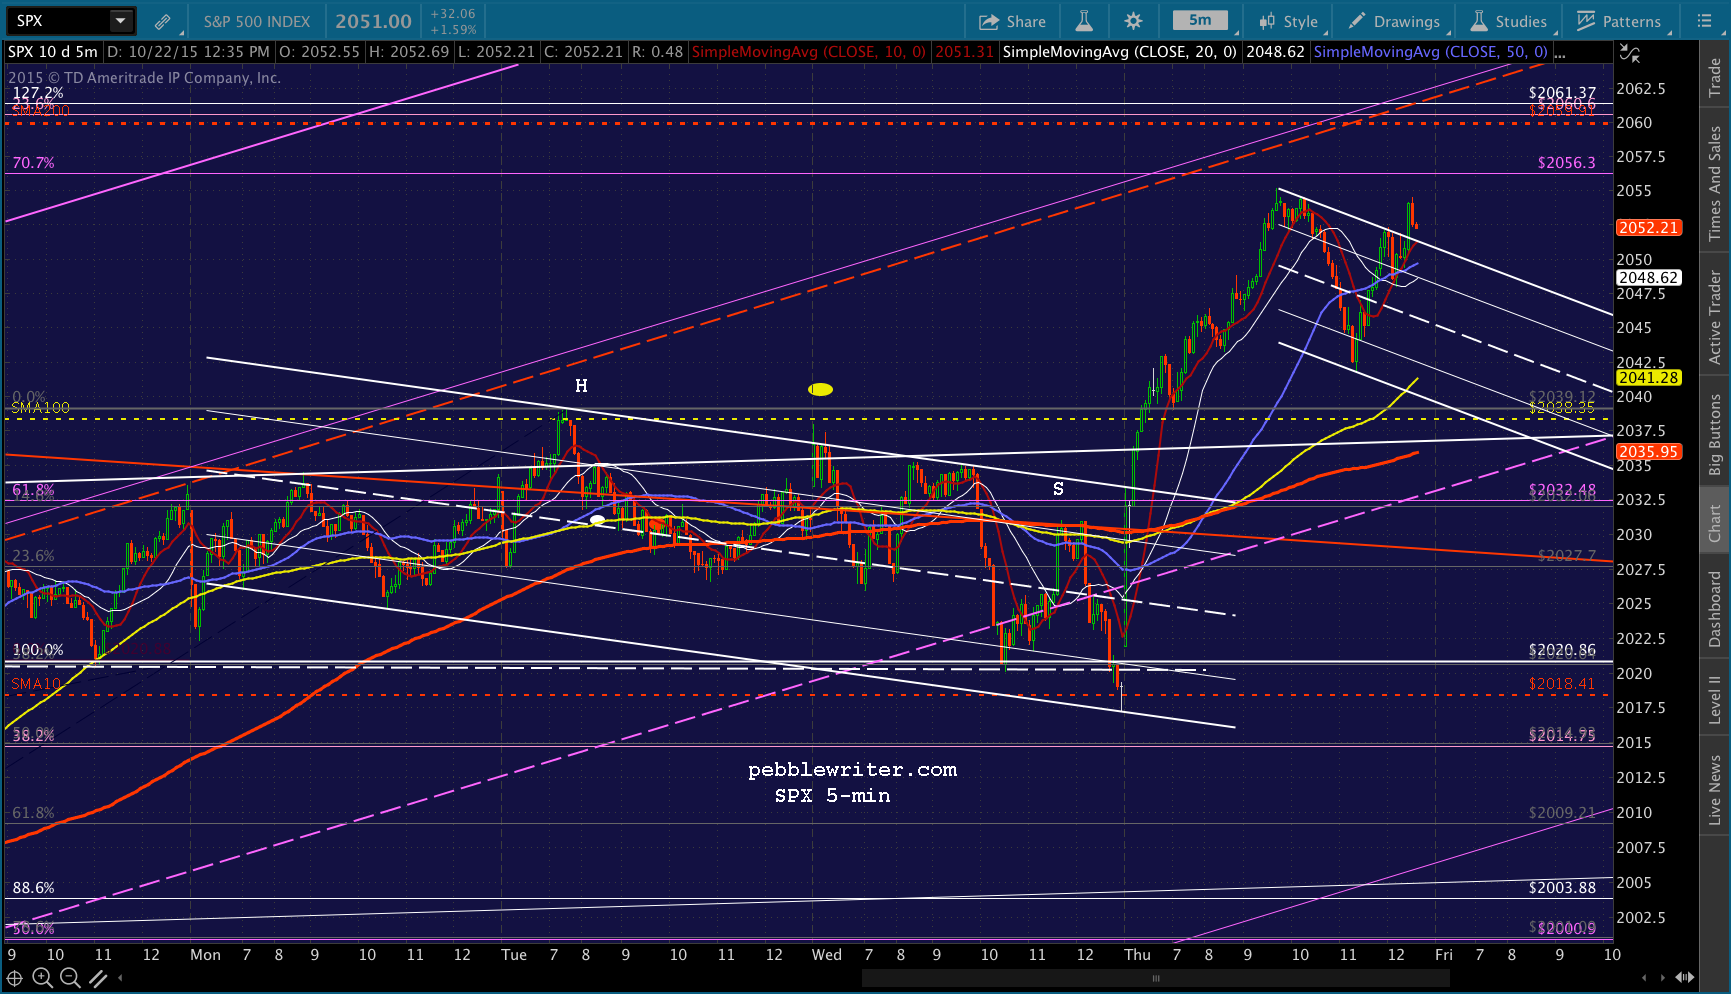
Task: Step chart right with bottom arrow
Action: coord(1663,978)
